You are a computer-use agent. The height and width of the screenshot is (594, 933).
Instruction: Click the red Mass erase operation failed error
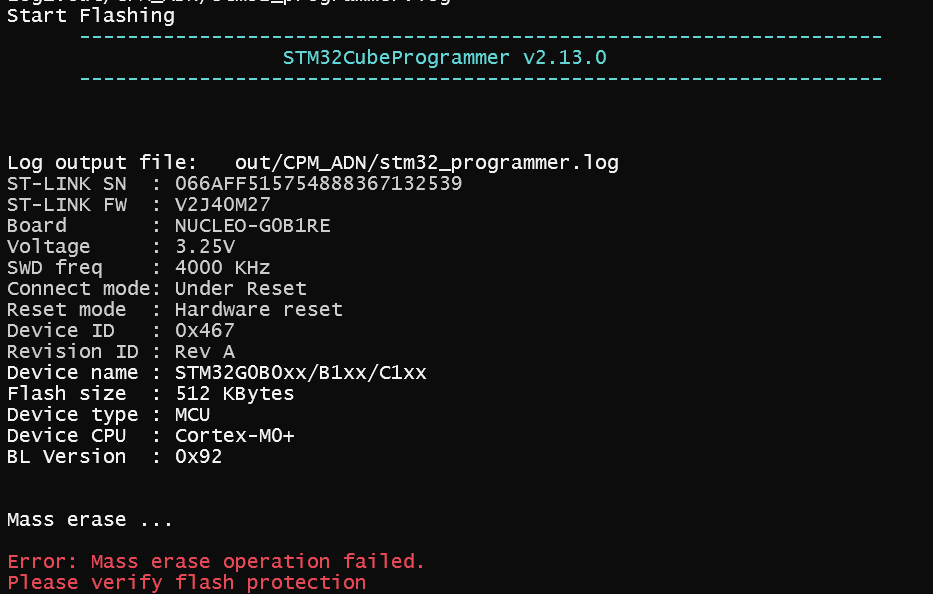[x=216, y=561]
